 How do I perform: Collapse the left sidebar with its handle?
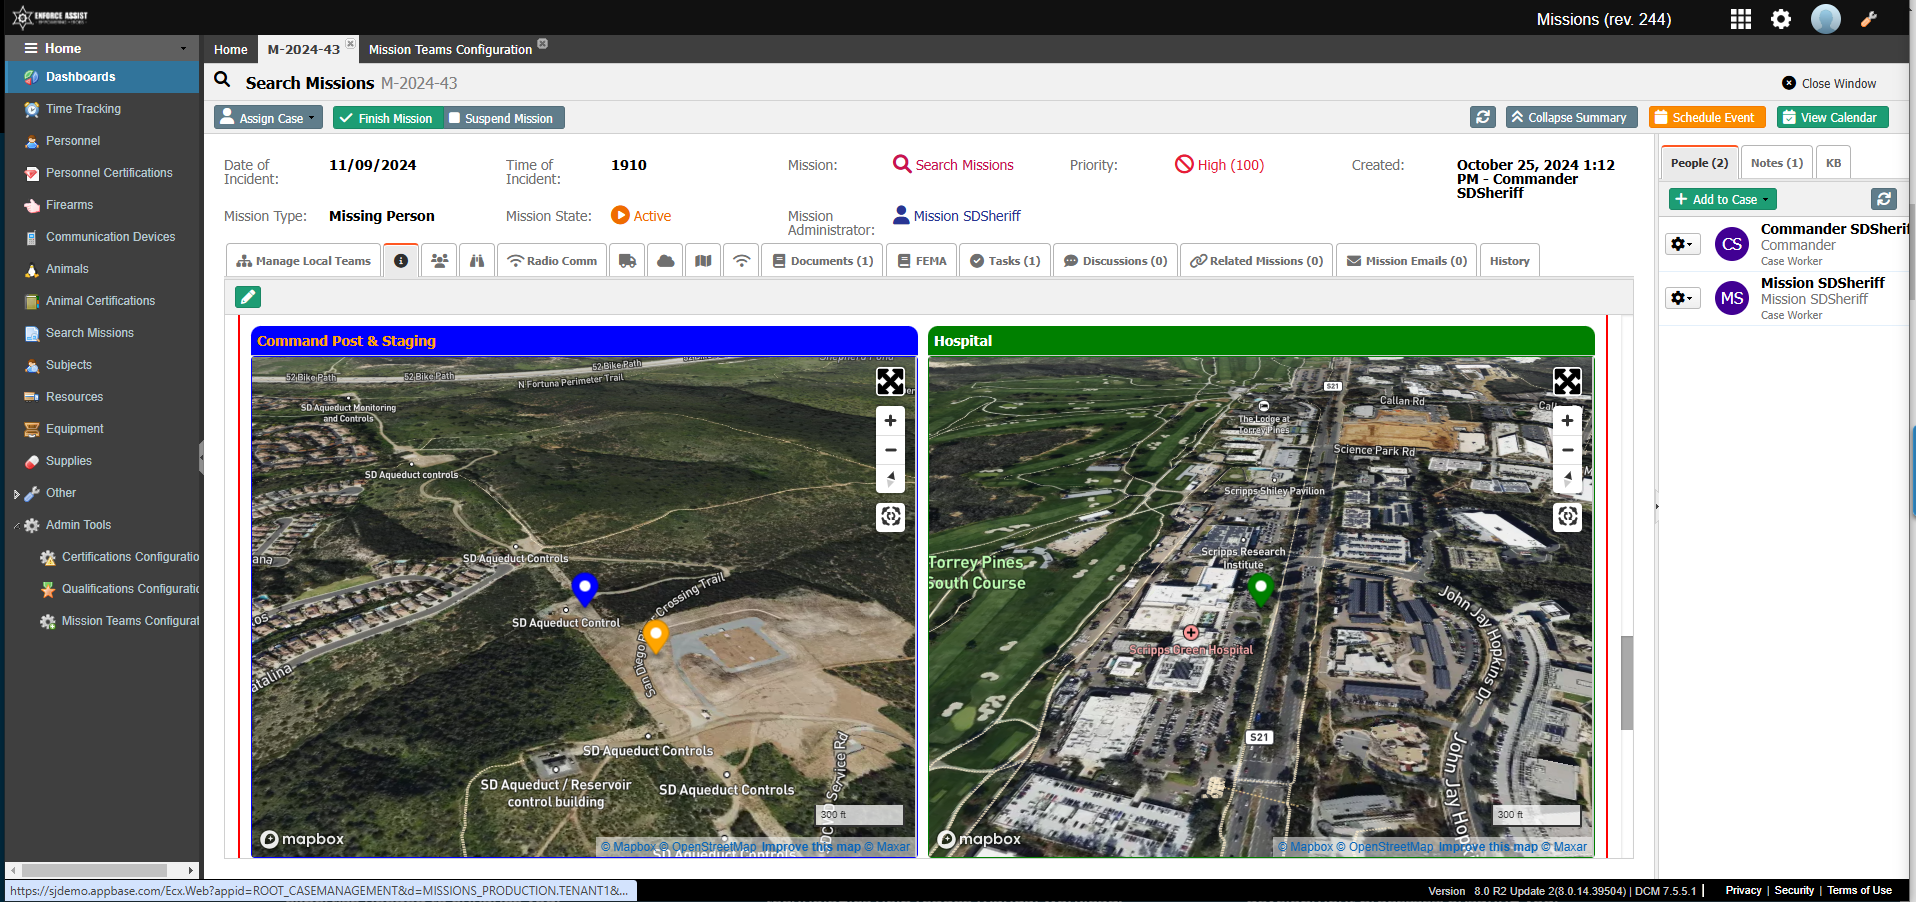pos(201,457)
